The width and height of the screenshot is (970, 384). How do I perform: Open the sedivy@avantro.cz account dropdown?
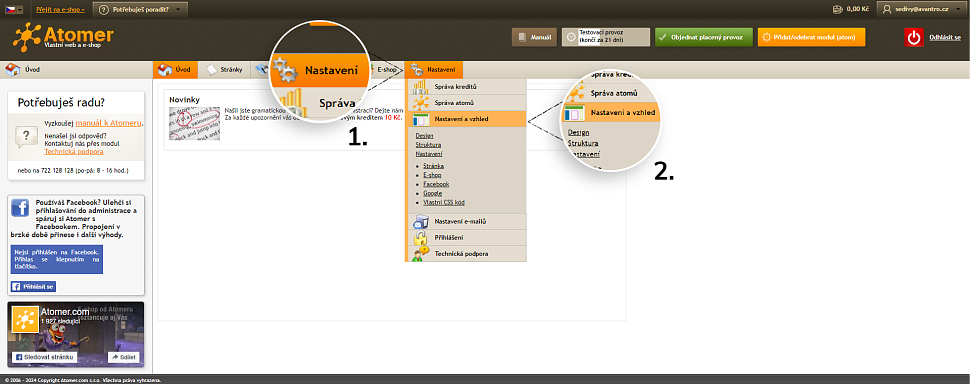921,10
